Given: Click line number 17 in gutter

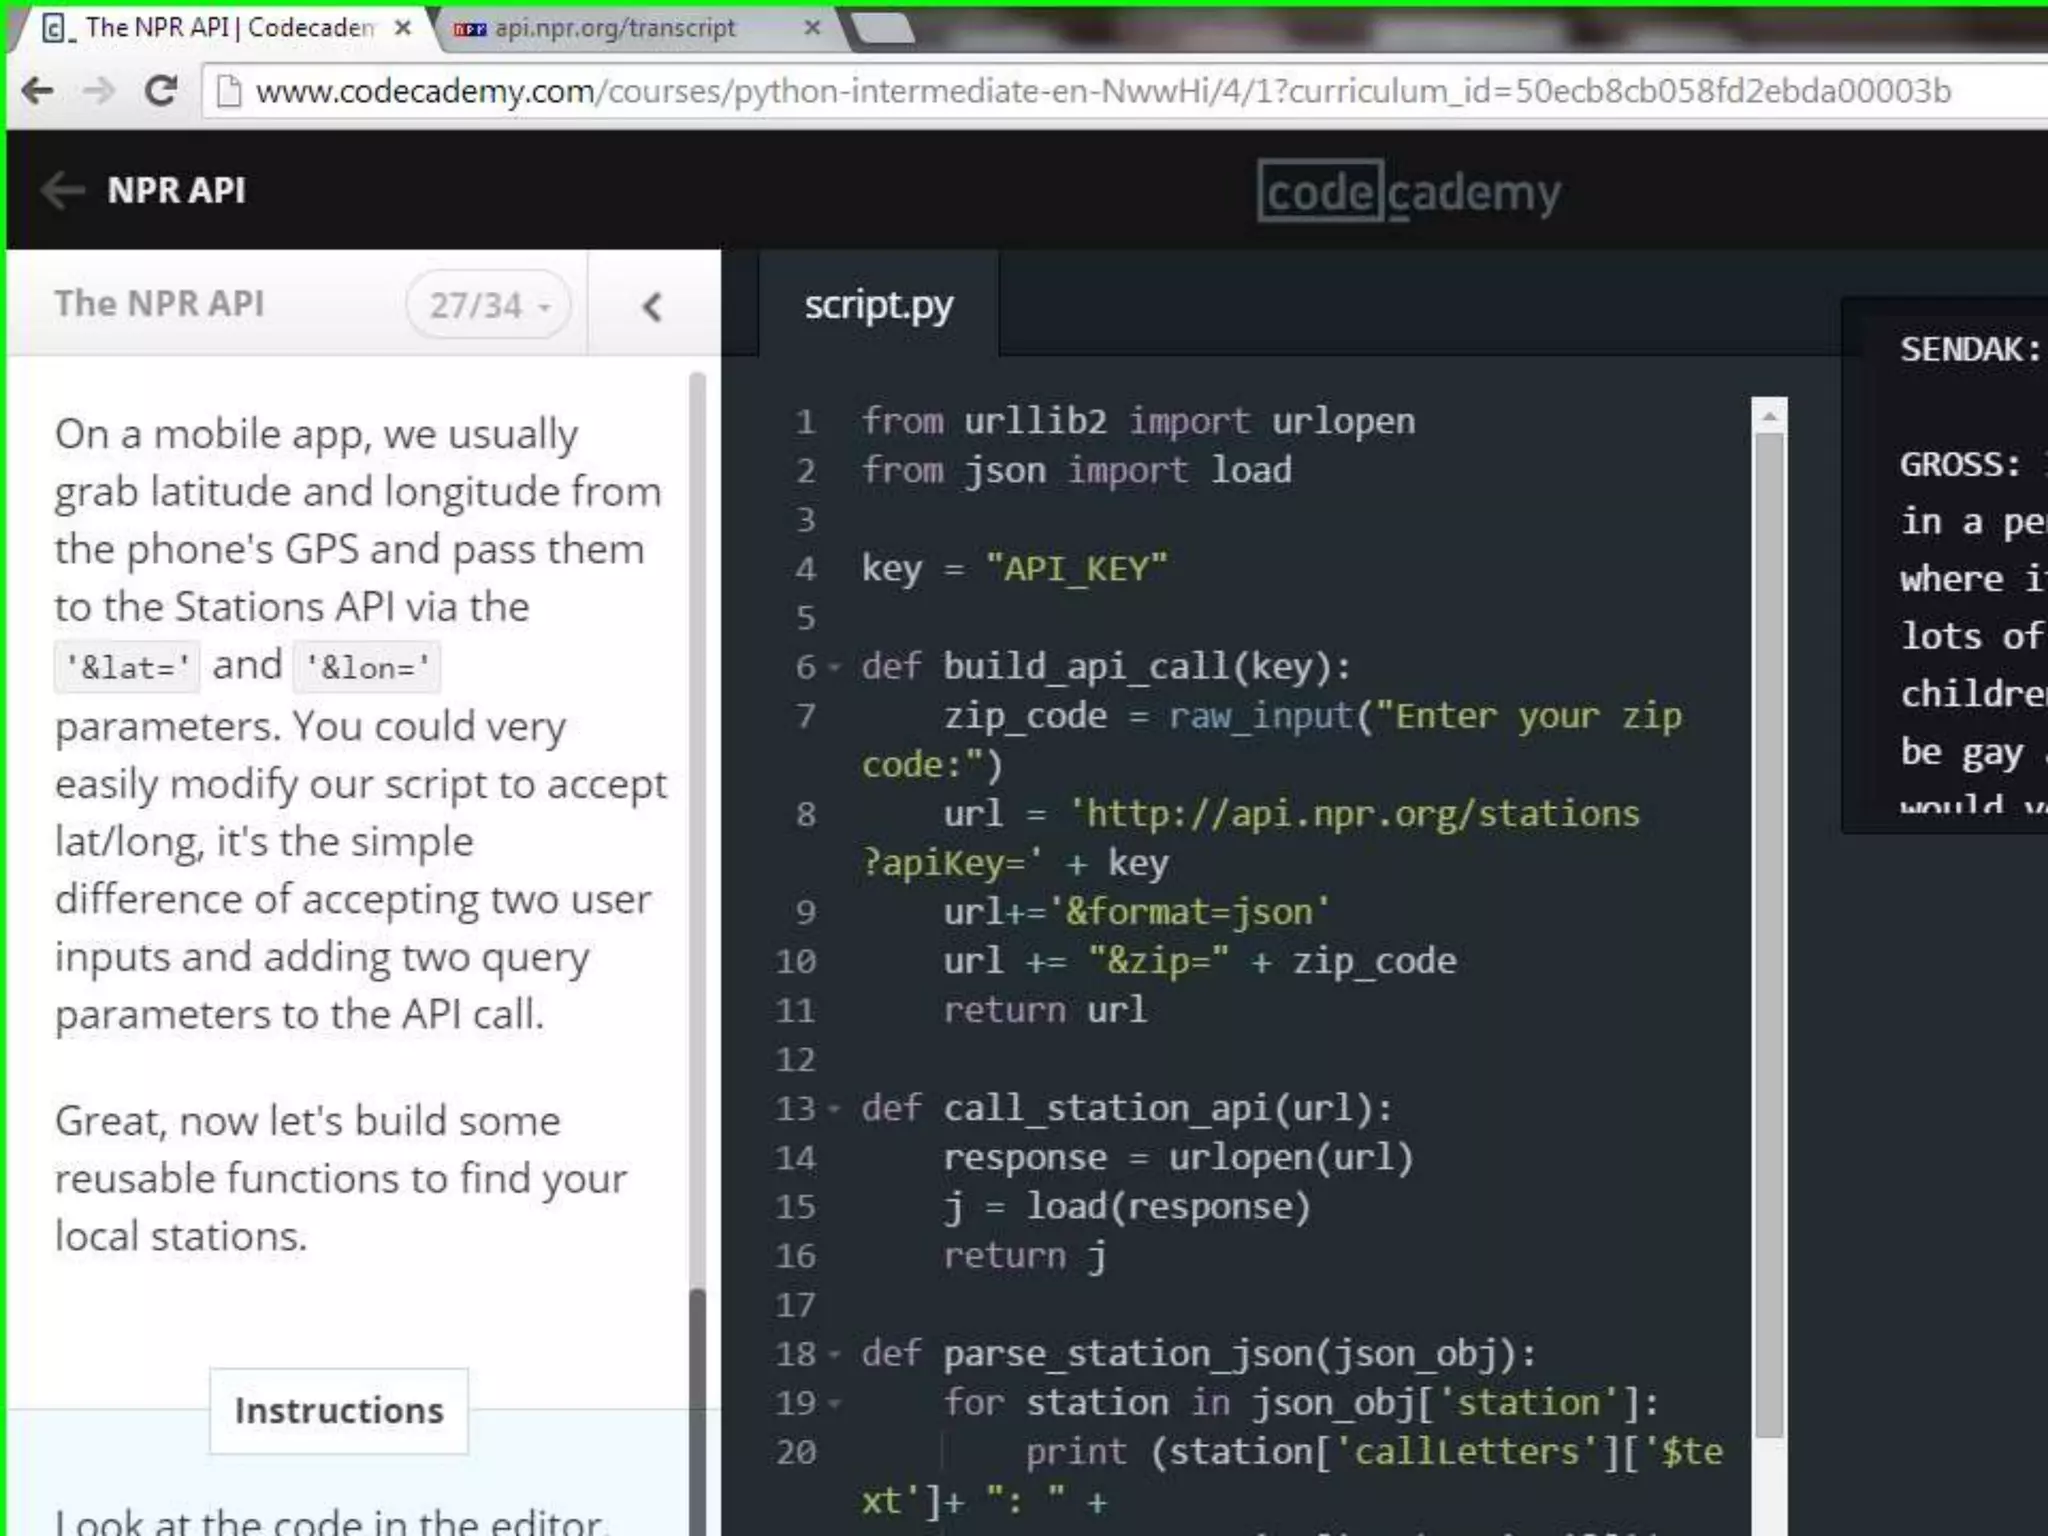Looking at the screenshot, I should [796, 1304].
